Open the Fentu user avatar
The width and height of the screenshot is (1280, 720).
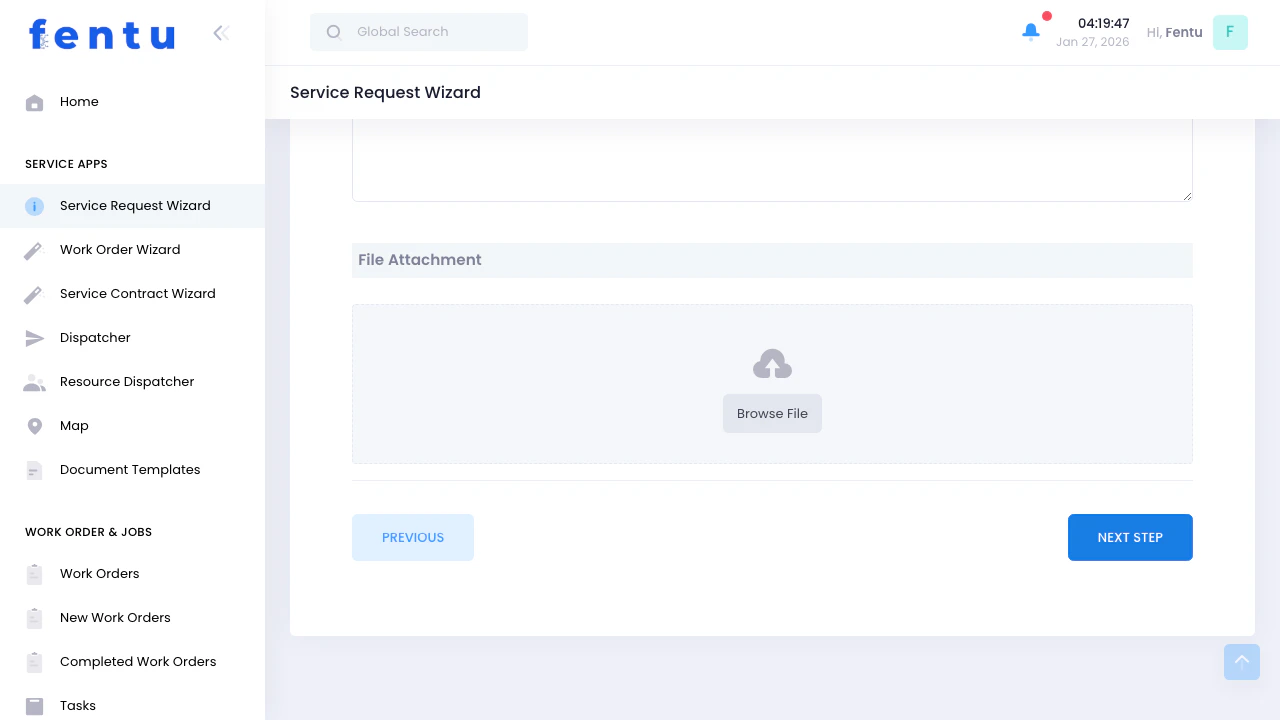1230,32
